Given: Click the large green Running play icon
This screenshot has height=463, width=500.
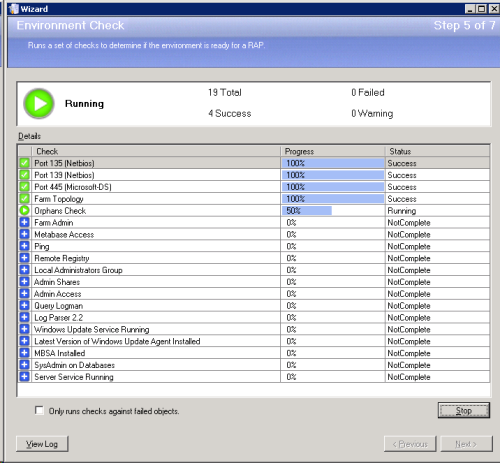Looking at the screenshot, I should 39,103.
